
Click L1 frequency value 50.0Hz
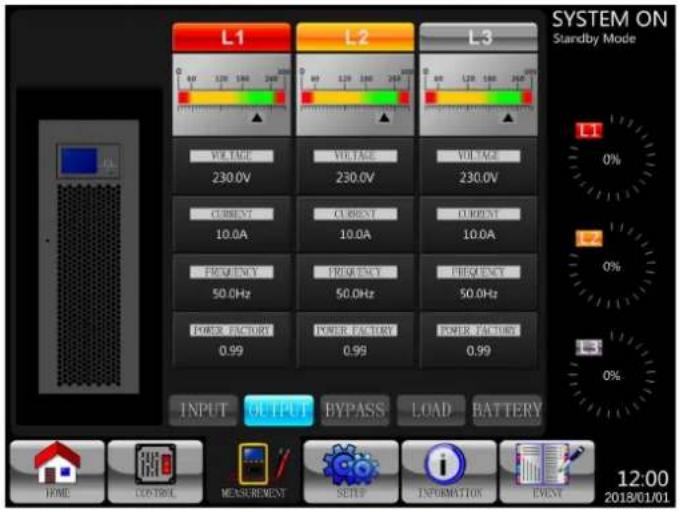click(x=231, y=294)
